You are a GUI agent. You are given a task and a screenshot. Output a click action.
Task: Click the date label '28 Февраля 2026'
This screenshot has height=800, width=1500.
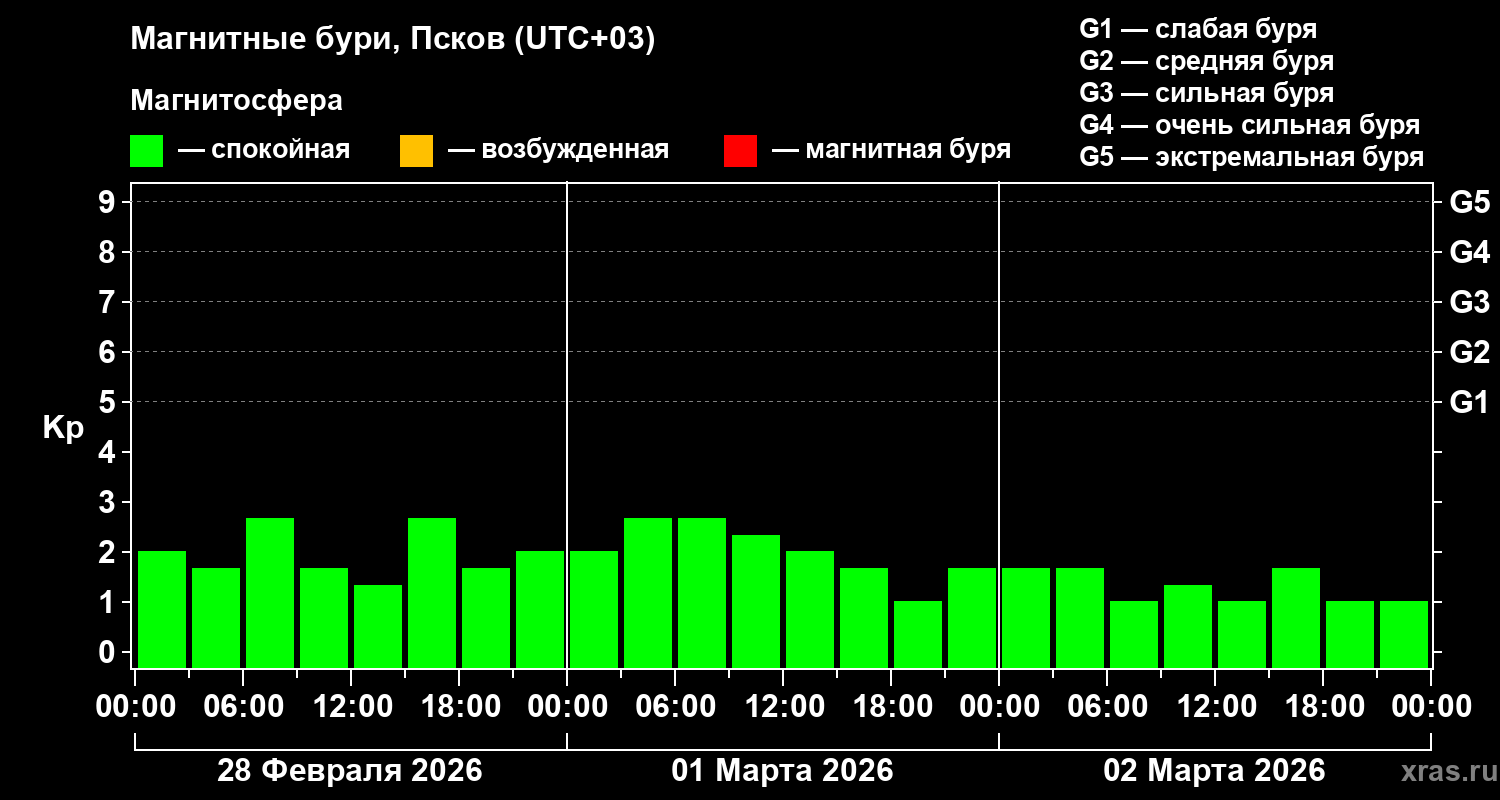point(350,770)
